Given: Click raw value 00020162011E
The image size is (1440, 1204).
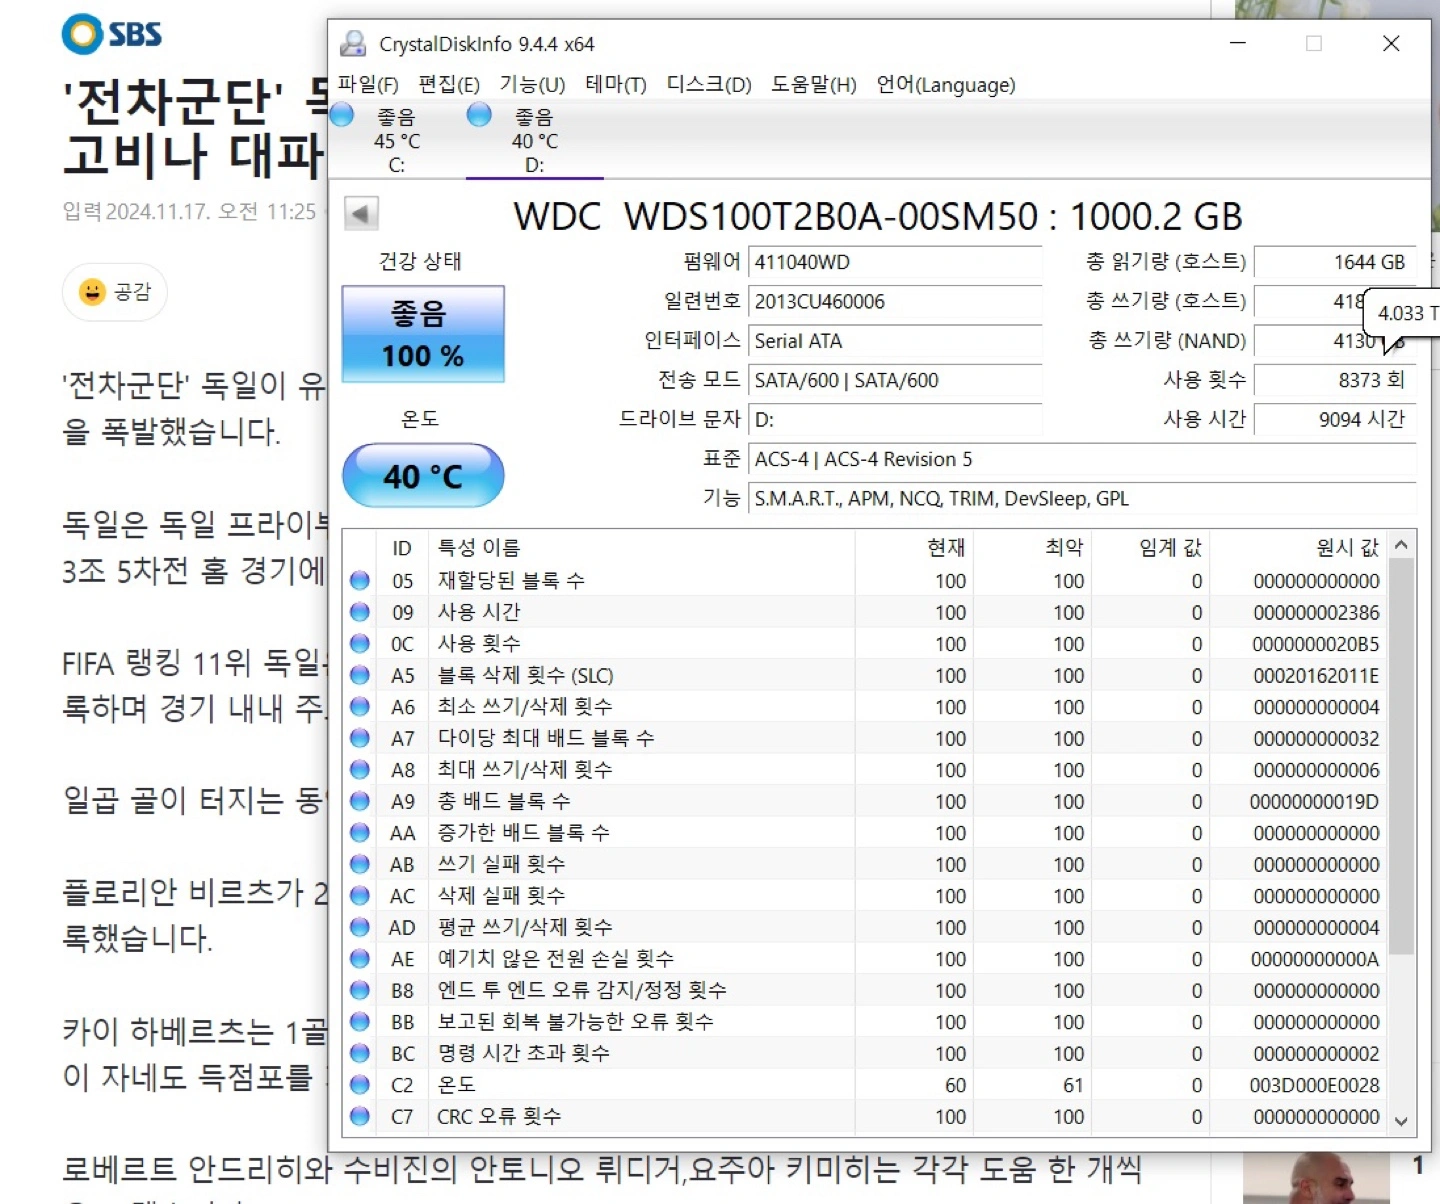Looking at the screenshot, I should coord(1316,675).
